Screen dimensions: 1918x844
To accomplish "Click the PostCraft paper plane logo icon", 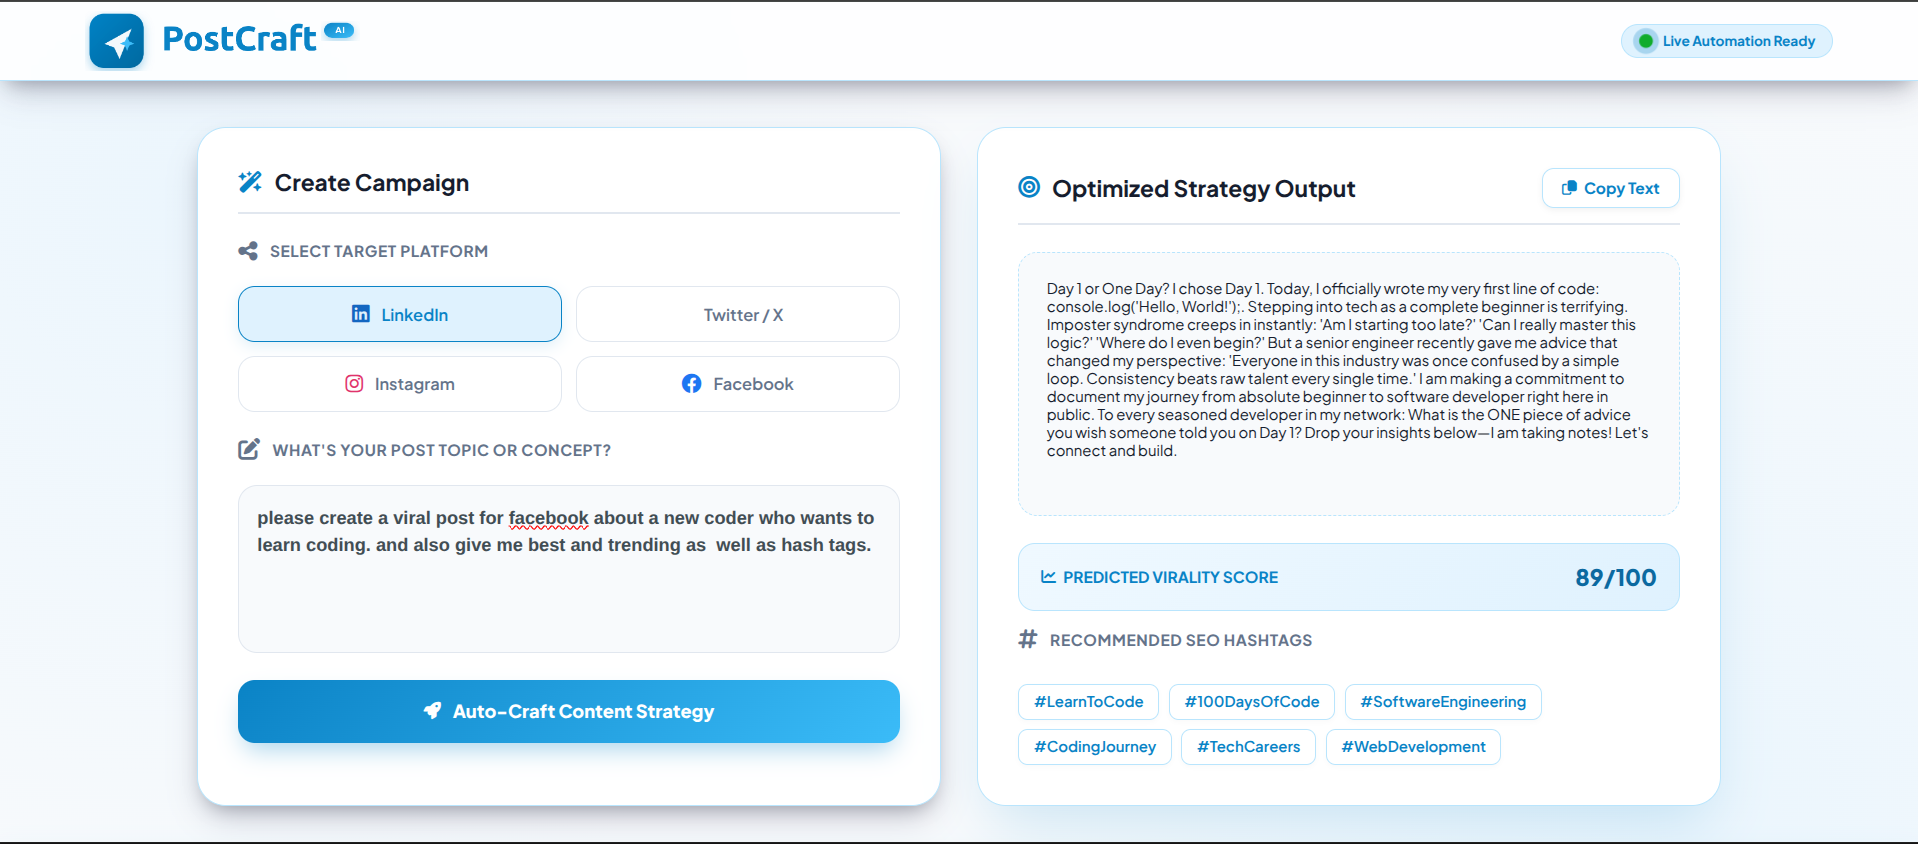I will point(117,41).
